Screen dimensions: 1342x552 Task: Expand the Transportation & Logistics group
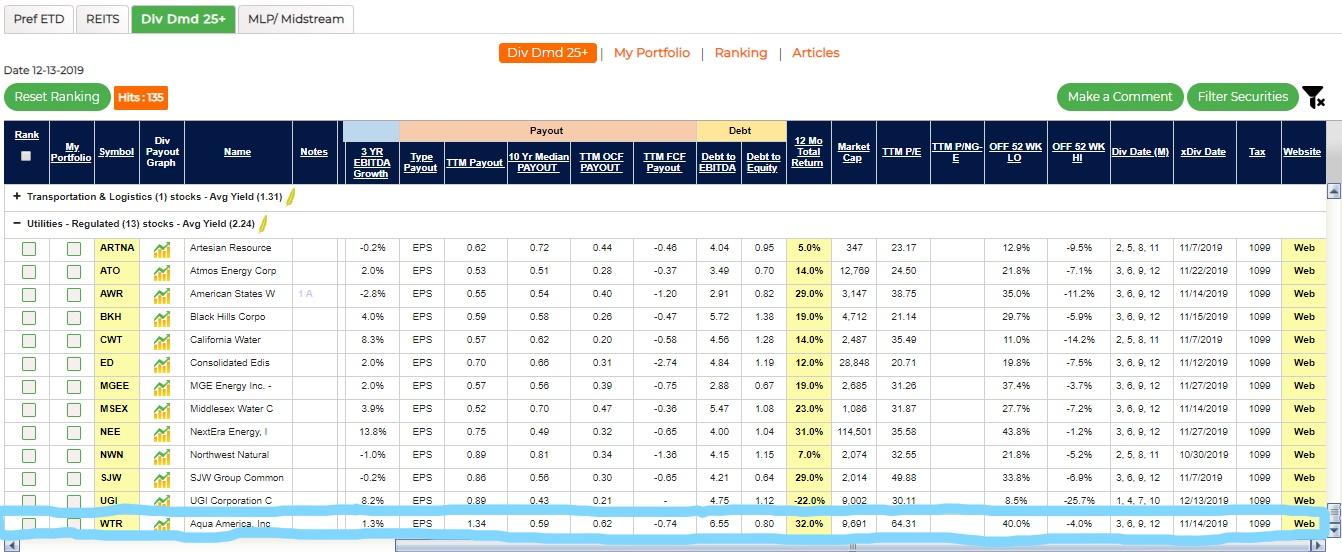click(x=17, y=197)
